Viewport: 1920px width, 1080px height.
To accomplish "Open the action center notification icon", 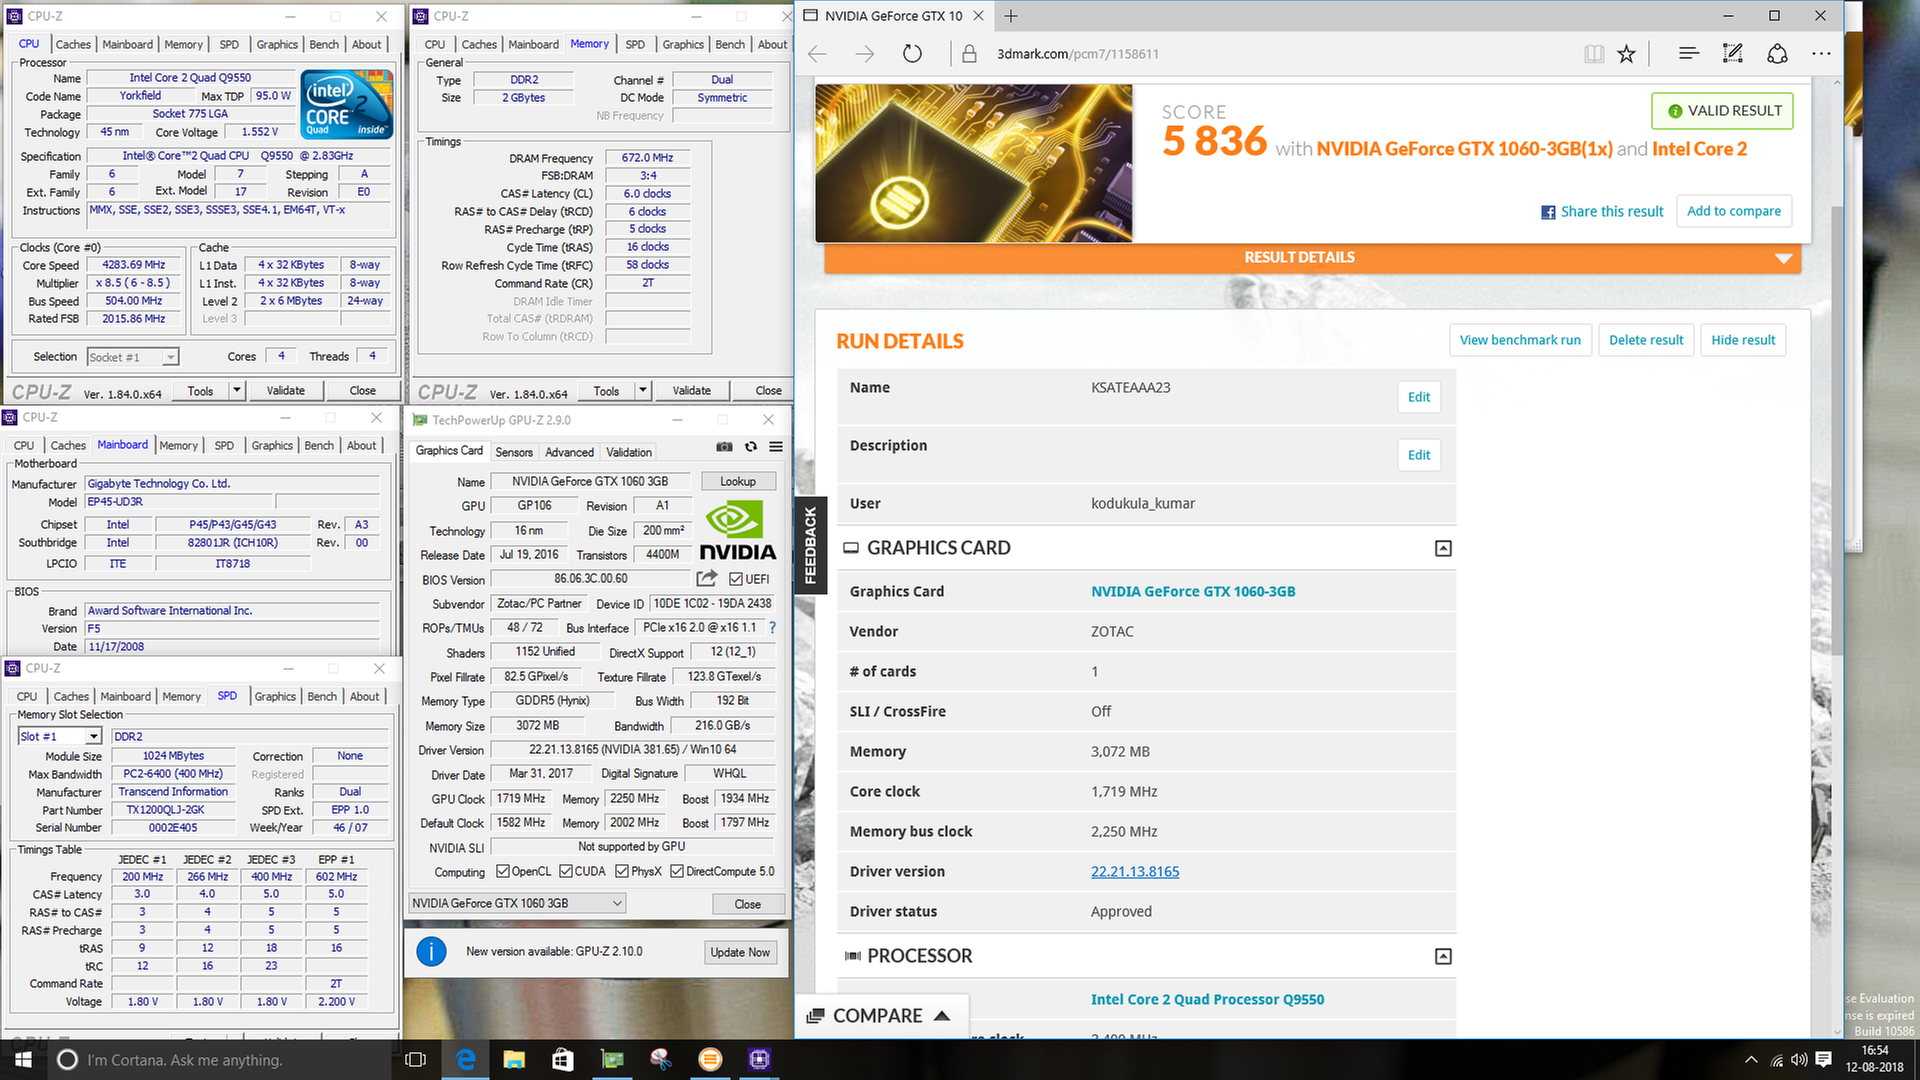I will tap(1823, 1060).
